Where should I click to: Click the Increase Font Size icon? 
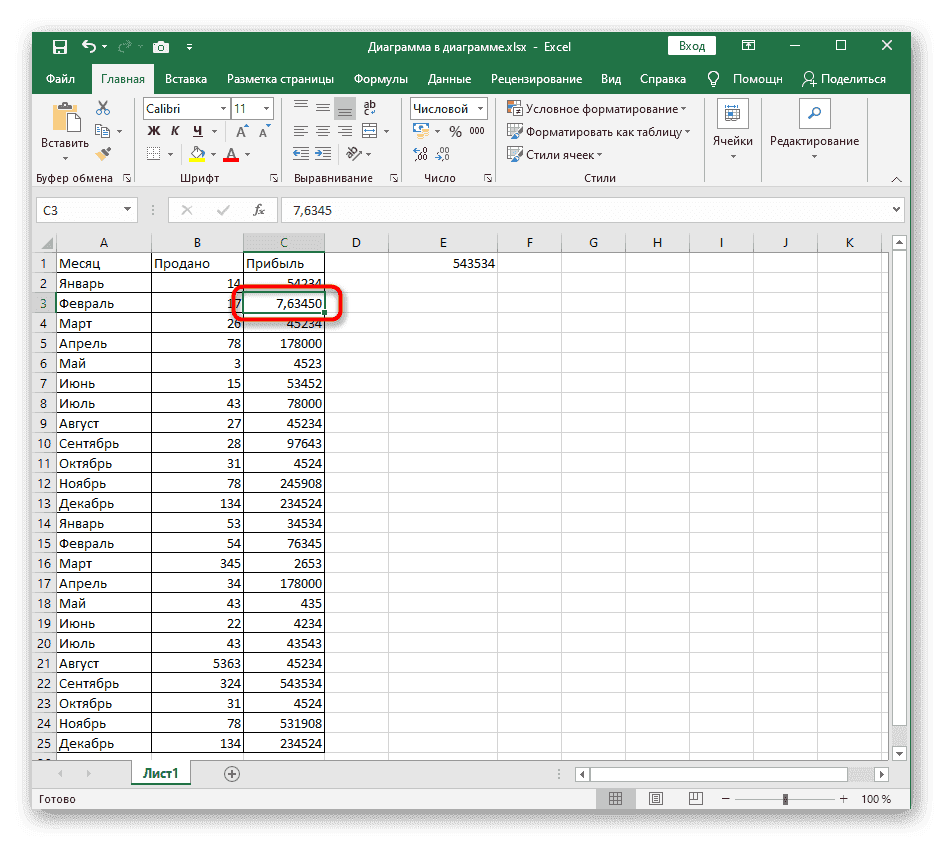coord(244,131)
